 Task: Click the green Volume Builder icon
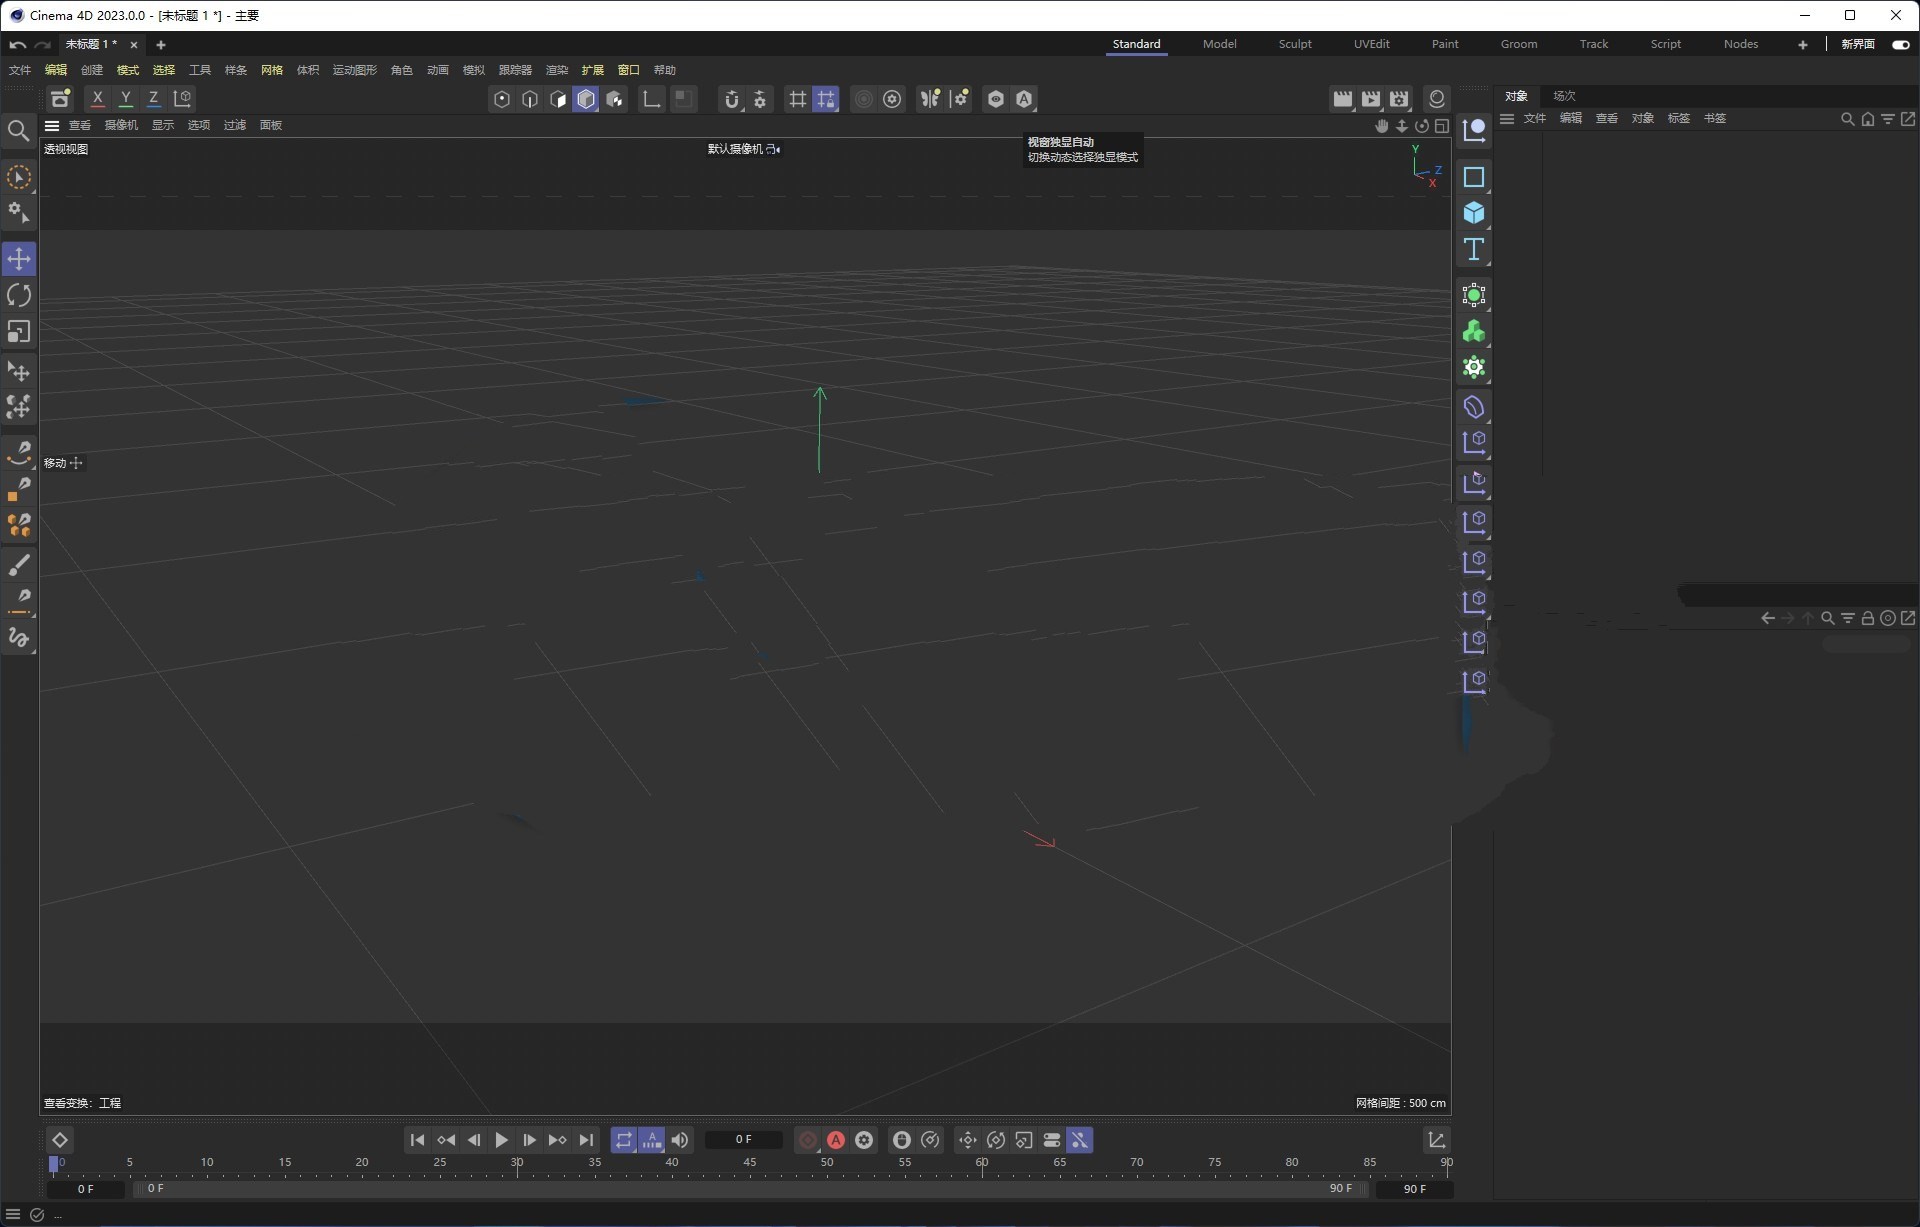pyautogui.click(x=1474, y=331)
